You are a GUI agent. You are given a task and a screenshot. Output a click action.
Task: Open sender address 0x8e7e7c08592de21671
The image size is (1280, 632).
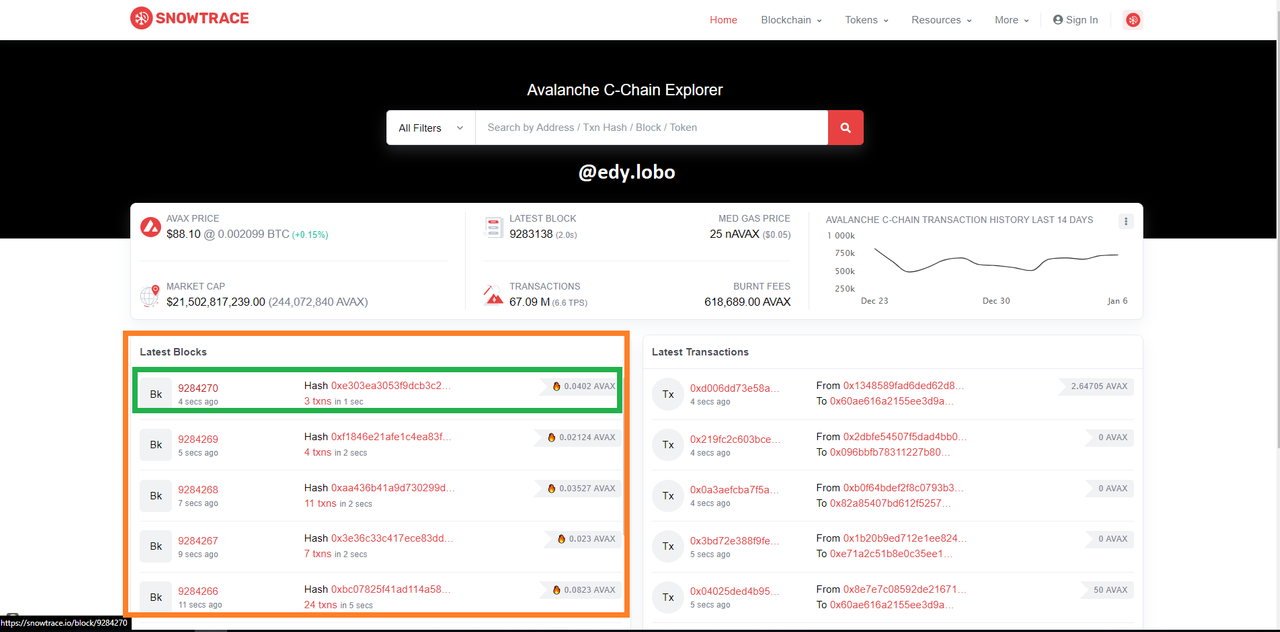[x=905, y=589]
